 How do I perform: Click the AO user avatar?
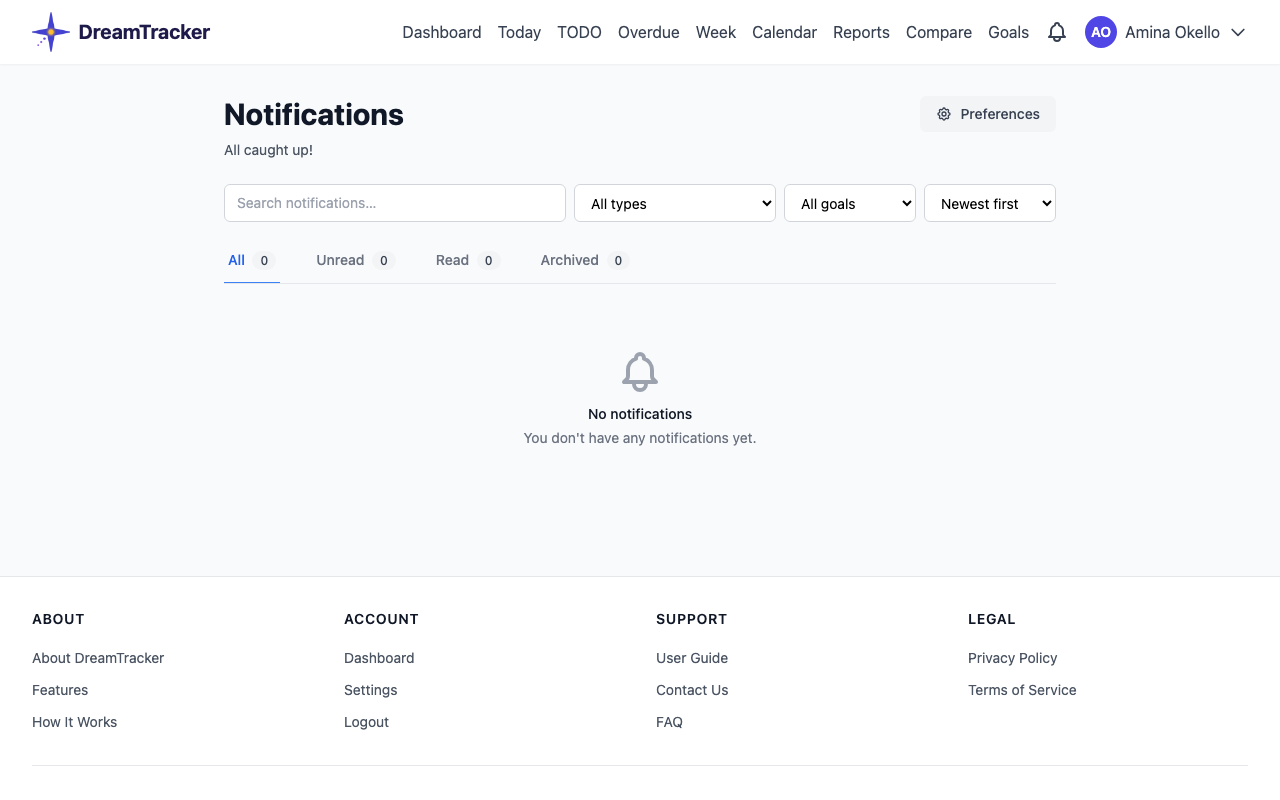click(1101, 32)
